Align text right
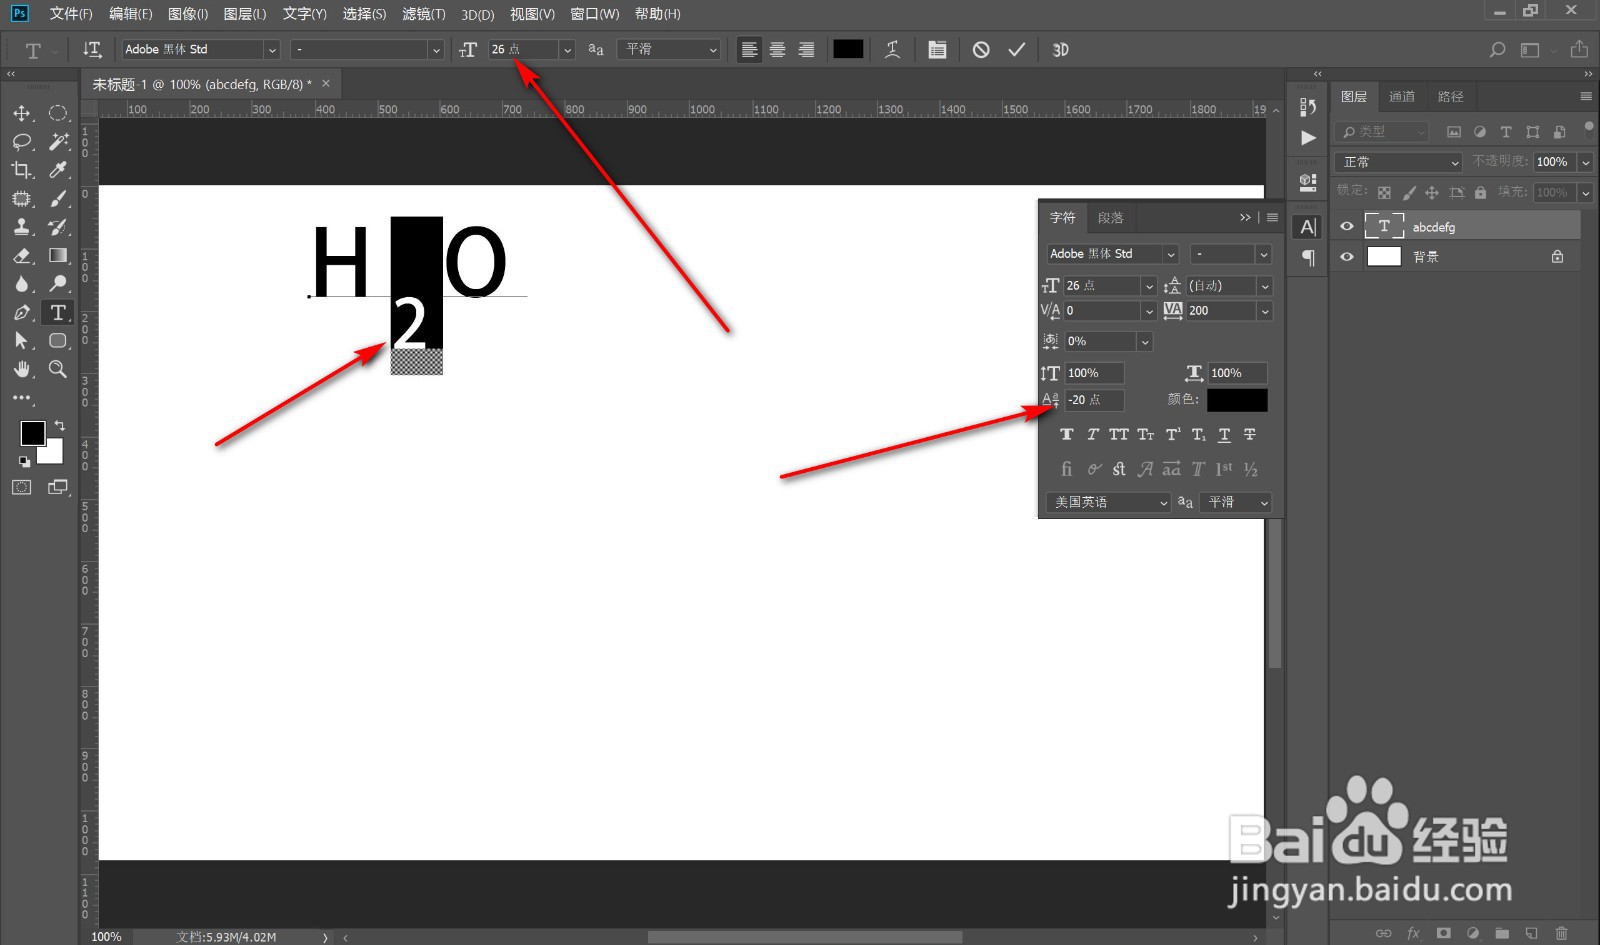The height and width of the screenshot is (945, 1600). coord(806,49)
